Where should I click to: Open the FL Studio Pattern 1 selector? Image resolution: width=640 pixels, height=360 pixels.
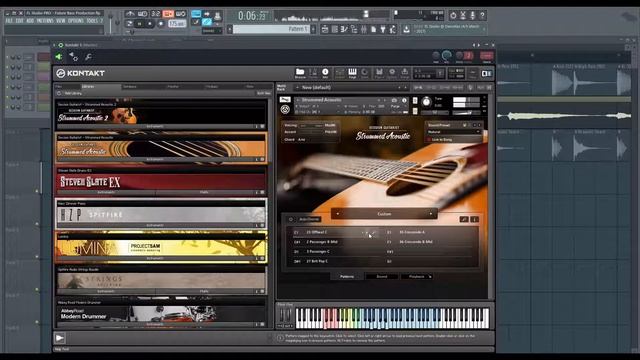272,29
